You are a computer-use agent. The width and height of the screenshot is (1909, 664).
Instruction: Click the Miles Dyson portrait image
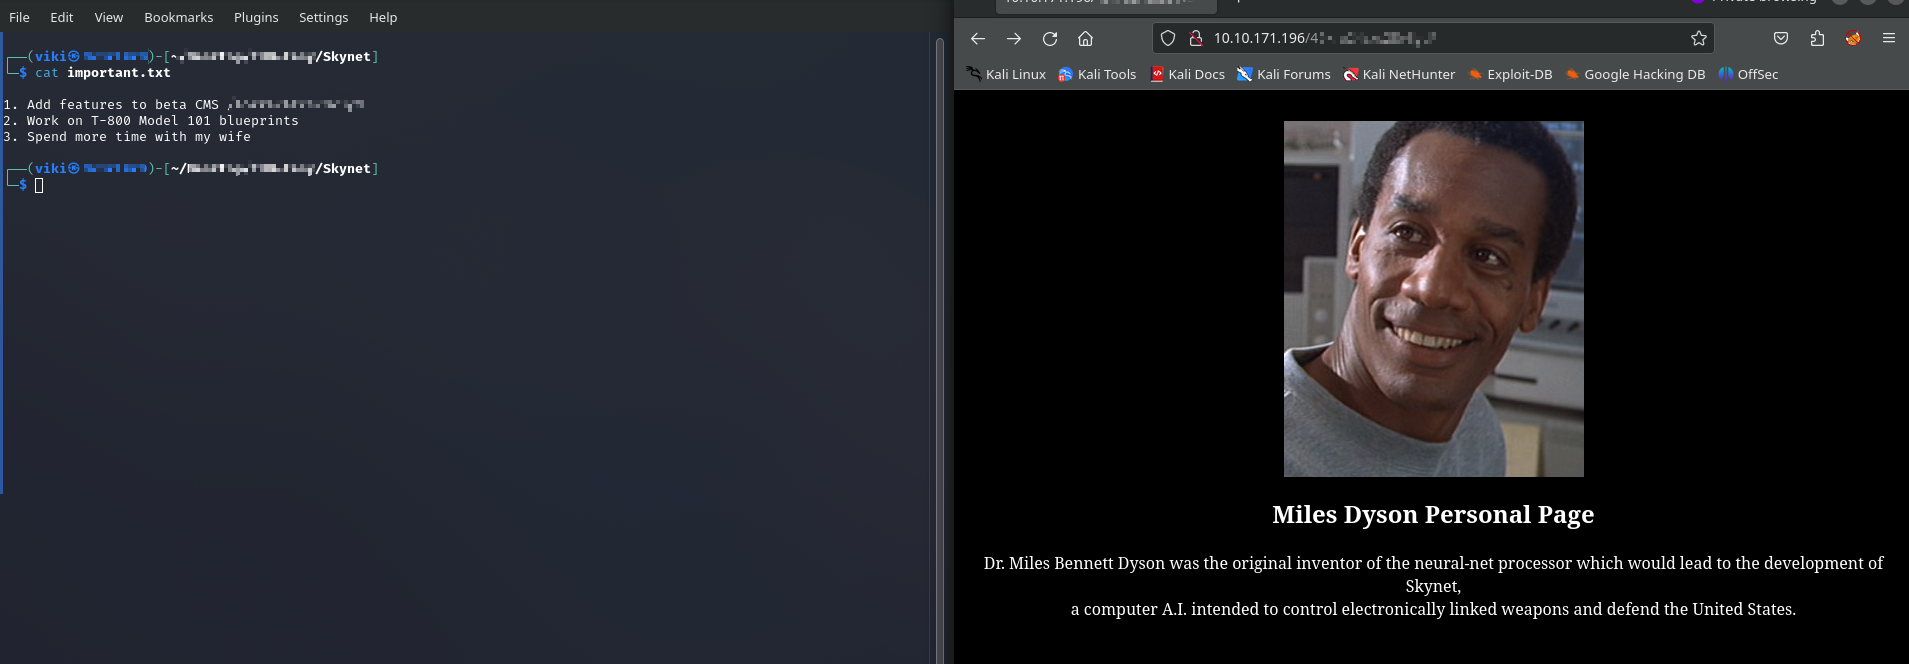1433,299
